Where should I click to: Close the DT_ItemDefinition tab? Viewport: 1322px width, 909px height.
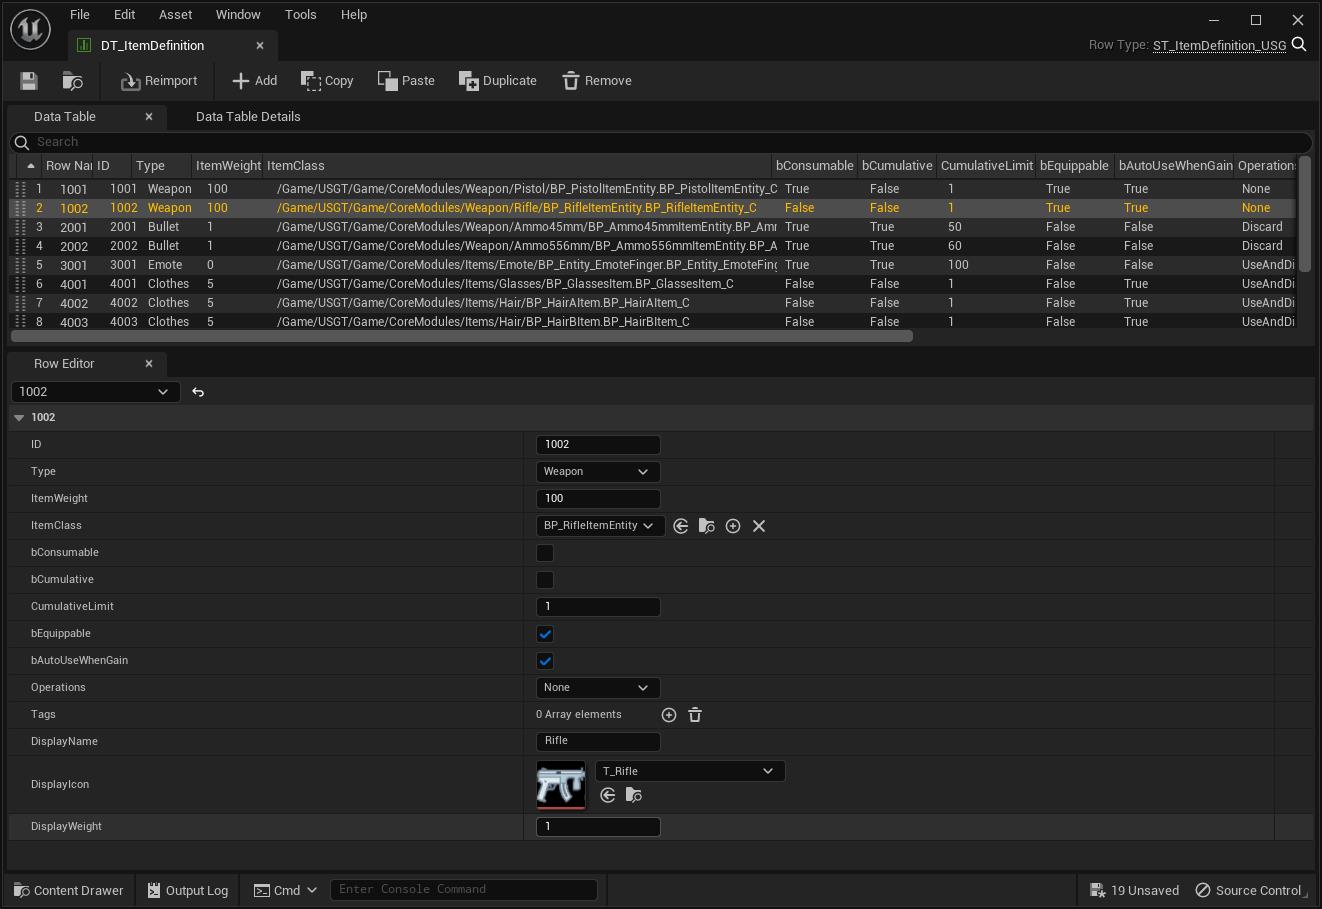(260, 46)
